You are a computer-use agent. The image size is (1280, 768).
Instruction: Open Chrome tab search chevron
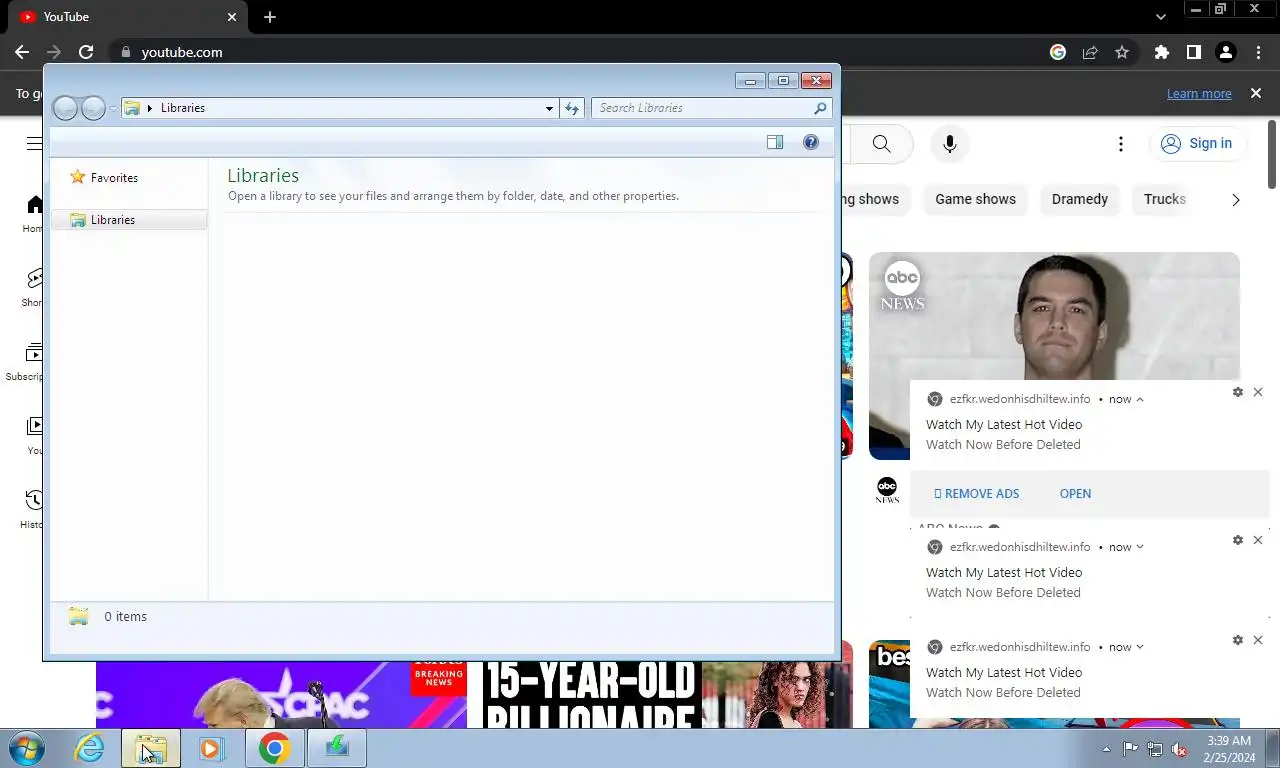[x=1160, y=17]
